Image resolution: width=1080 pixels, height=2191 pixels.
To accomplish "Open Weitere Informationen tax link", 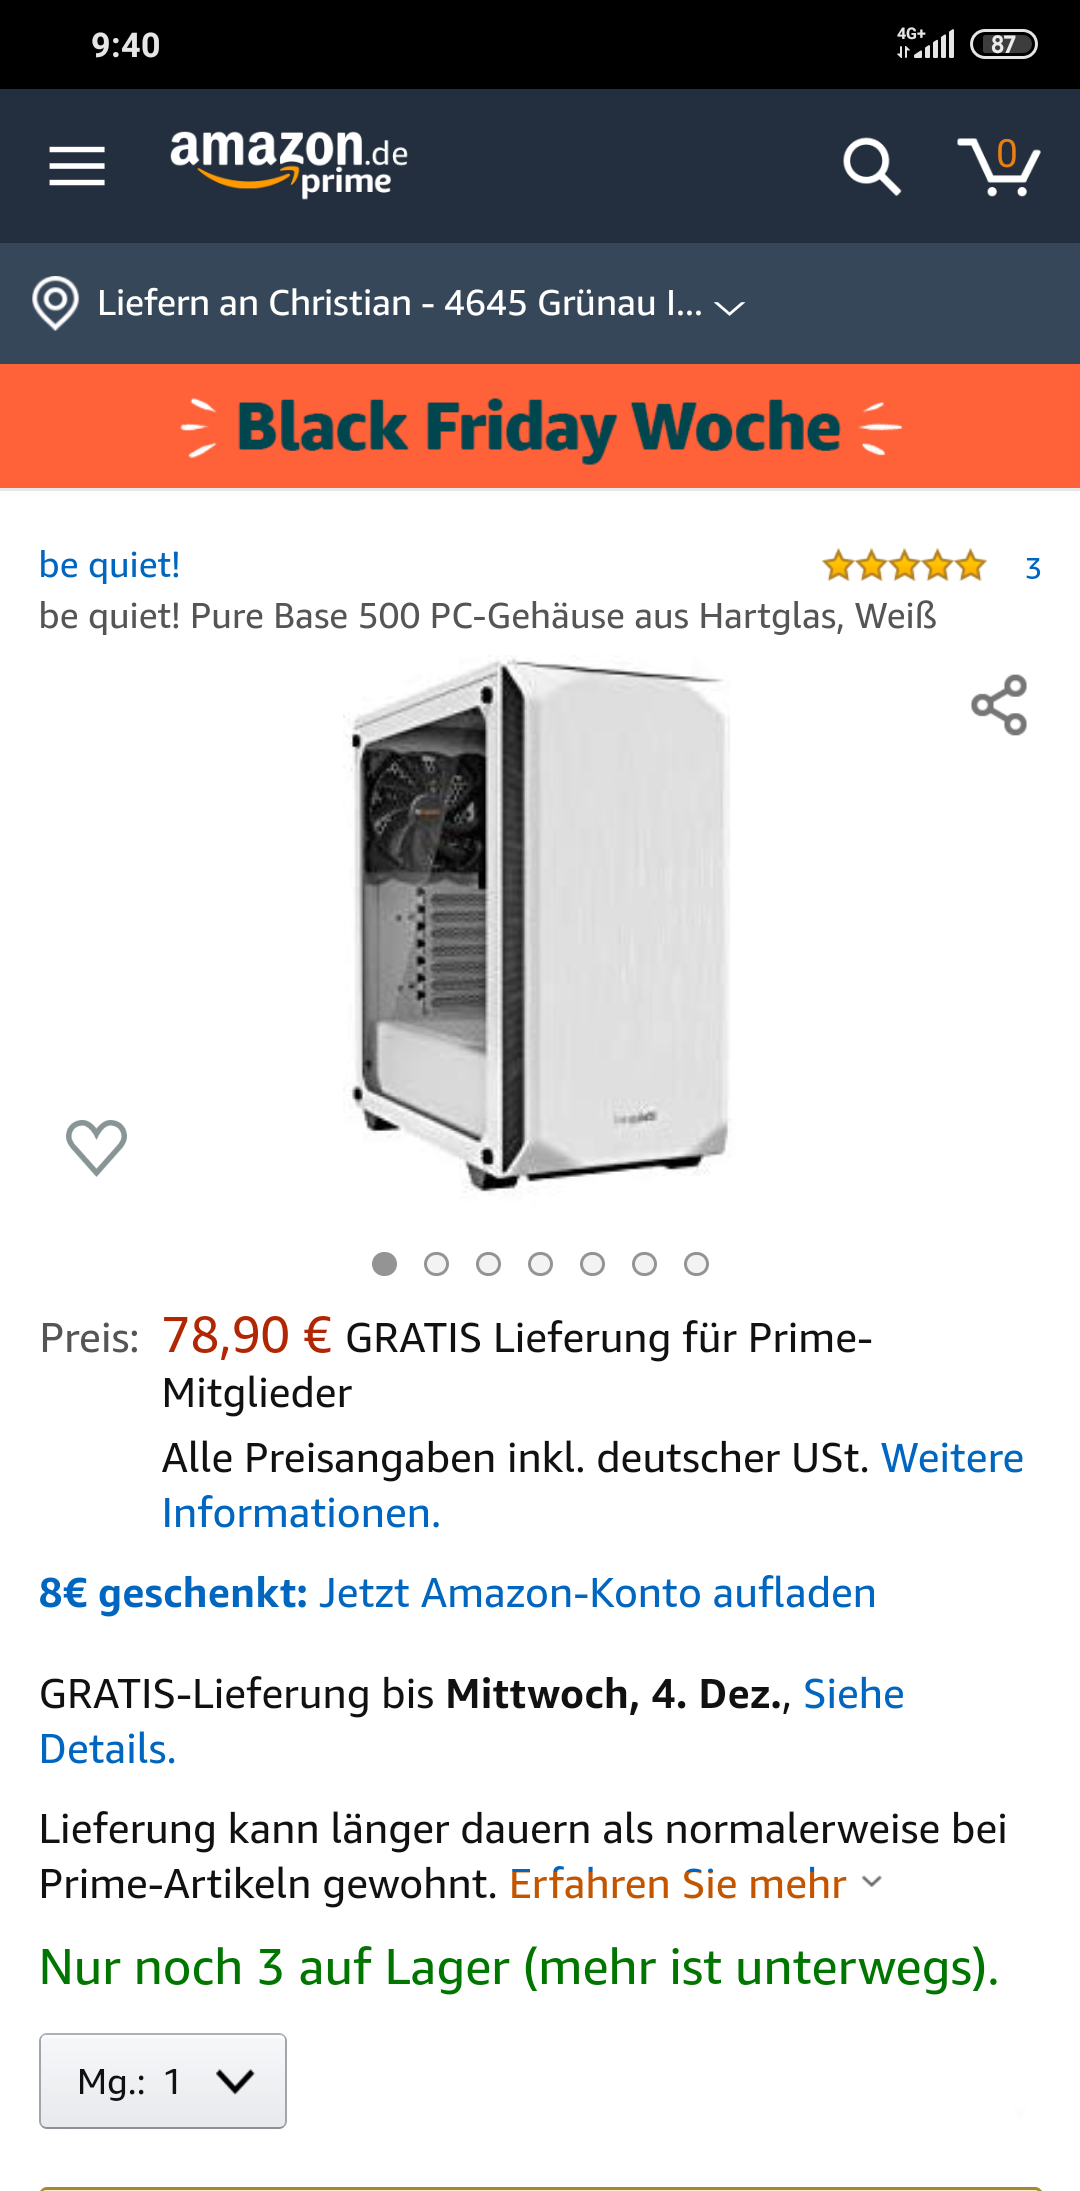I will [x=593, y=1485].
